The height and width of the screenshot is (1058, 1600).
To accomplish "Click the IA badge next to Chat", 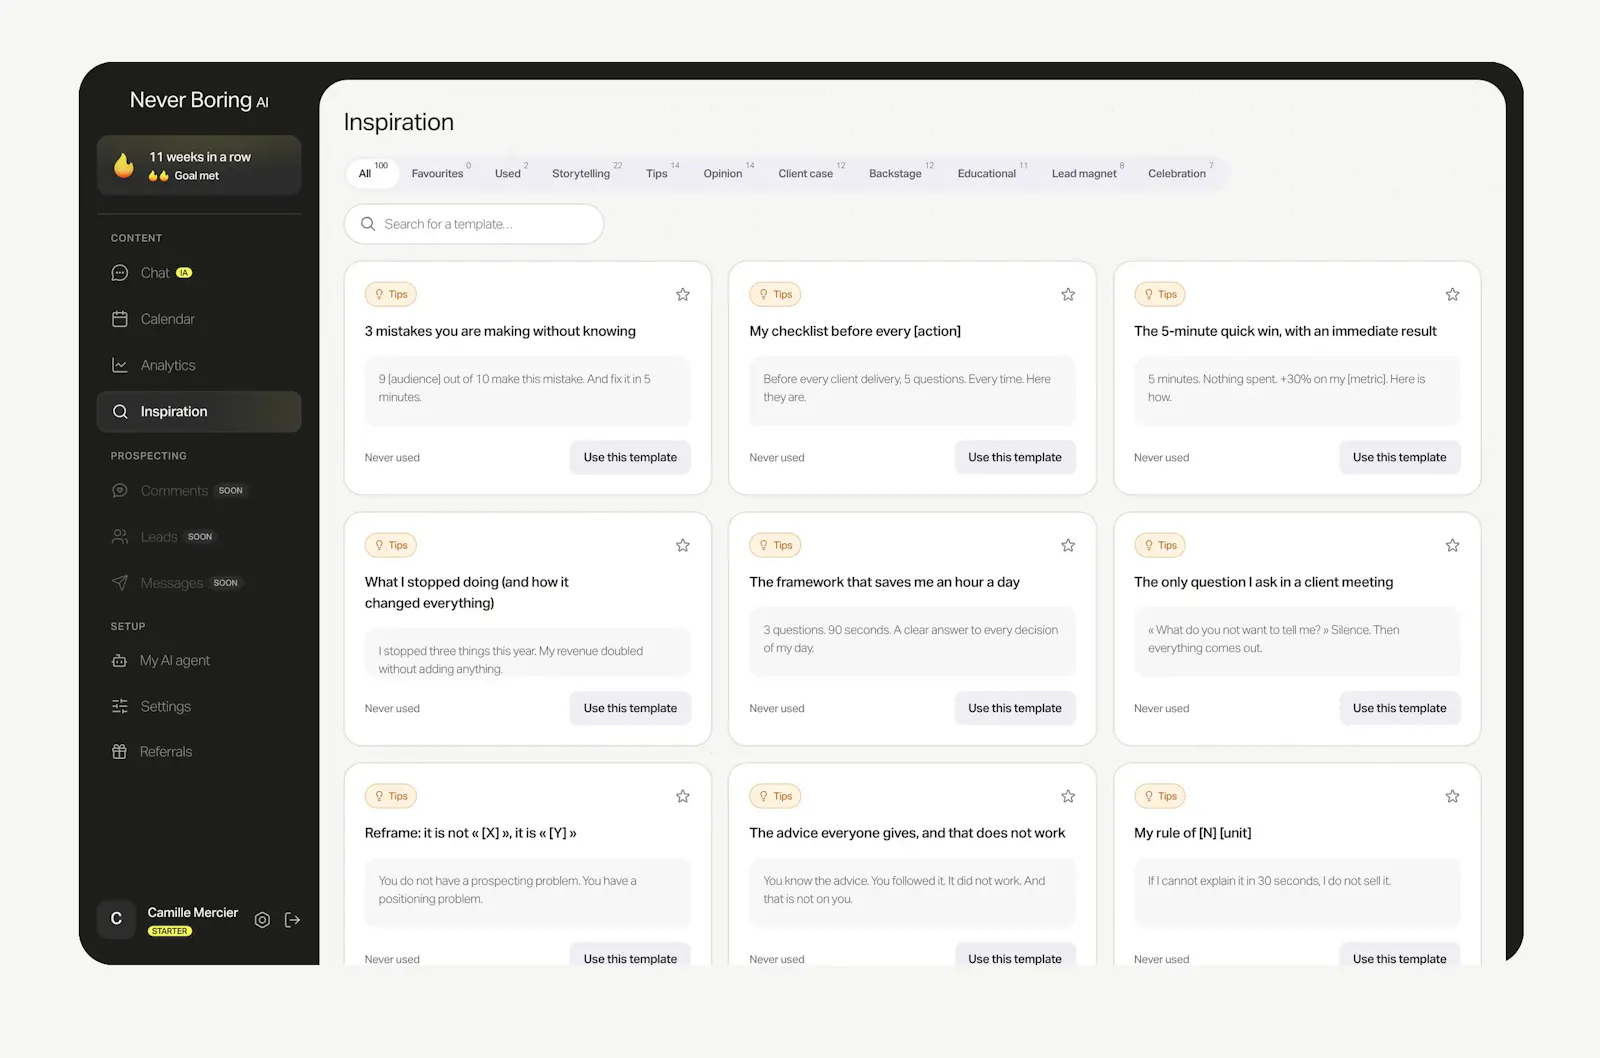I will tap(184, 273).
